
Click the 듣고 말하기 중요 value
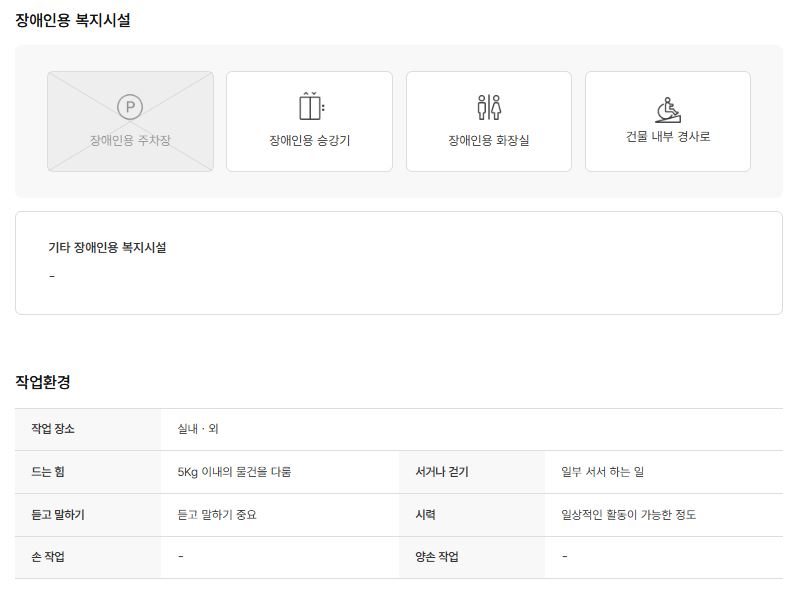click(217, 515)
